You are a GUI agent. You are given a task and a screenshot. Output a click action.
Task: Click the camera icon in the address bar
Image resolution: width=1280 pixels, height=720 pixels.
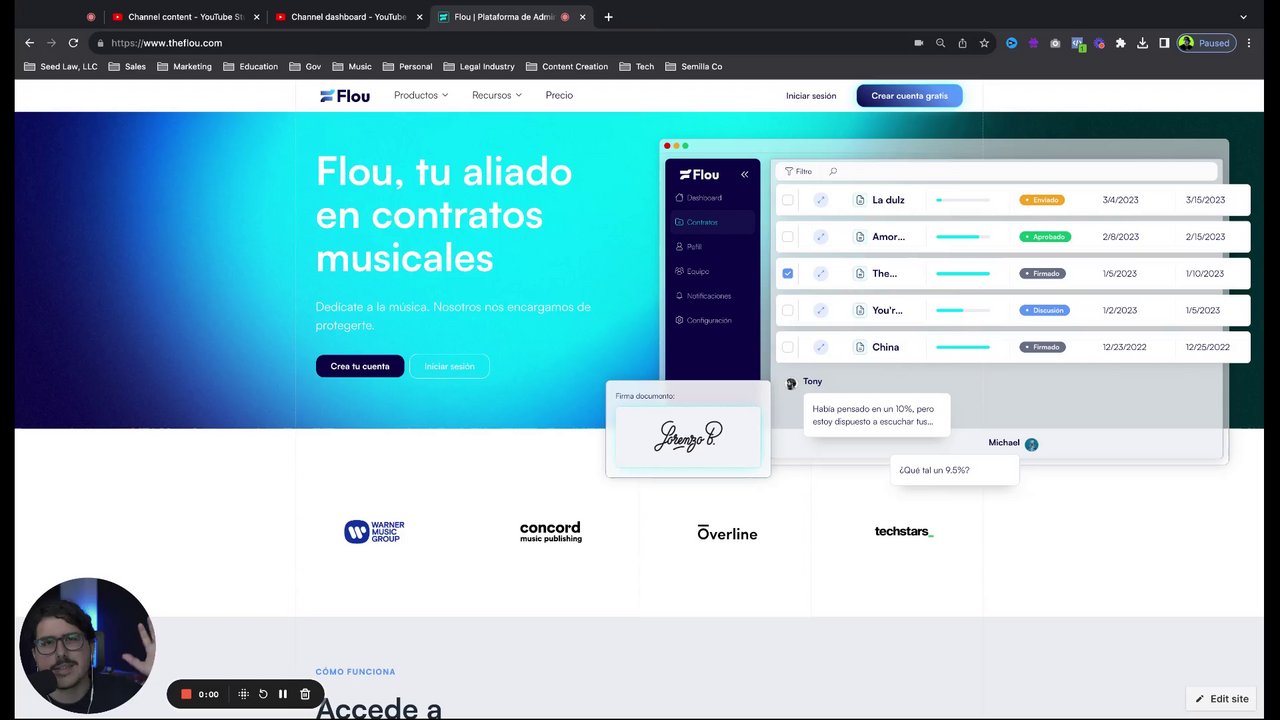(918, 43)
